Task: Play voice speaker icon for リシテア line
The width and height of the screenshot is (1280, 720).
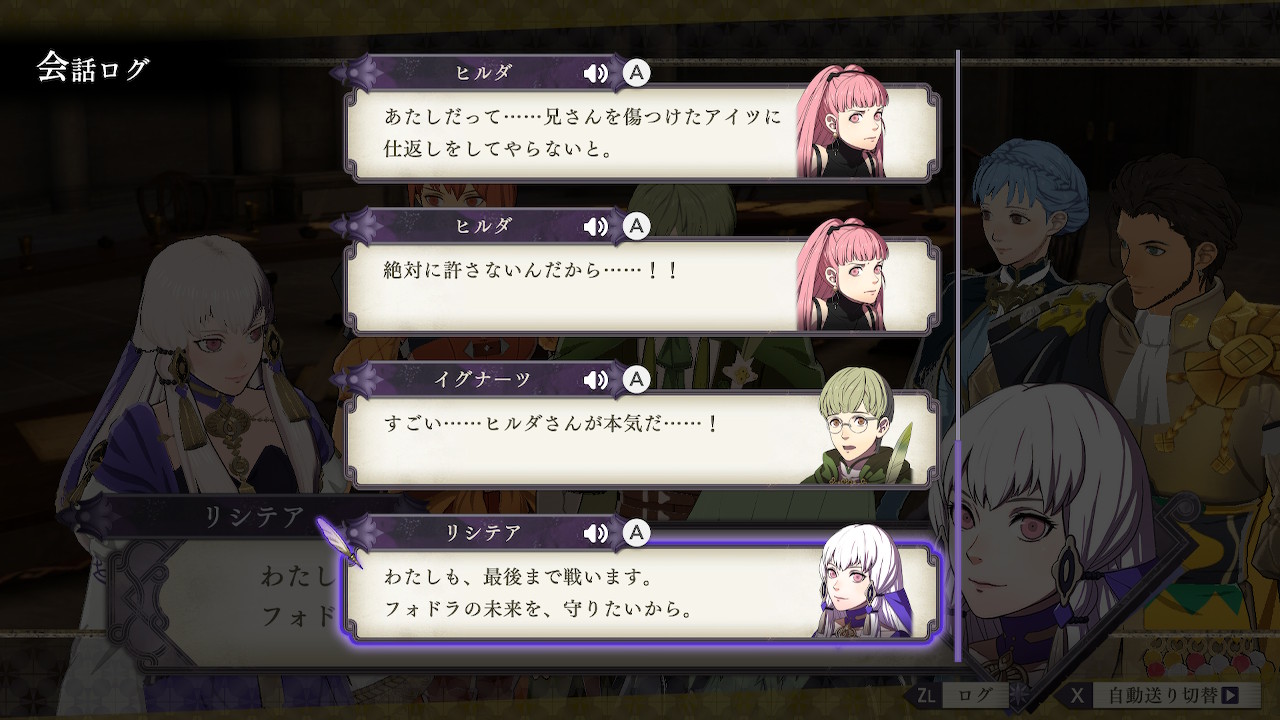Action: pyautogui.click(x=596, y=534)
